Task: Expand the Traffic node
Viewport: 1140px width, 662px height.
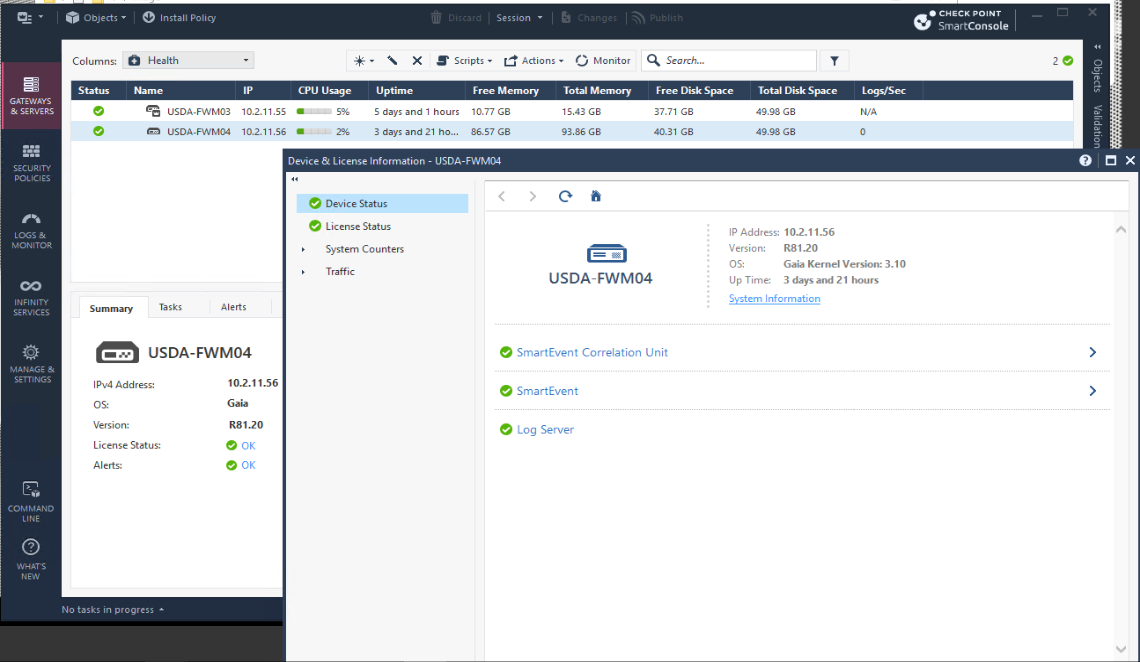Action: click(303, 272)
